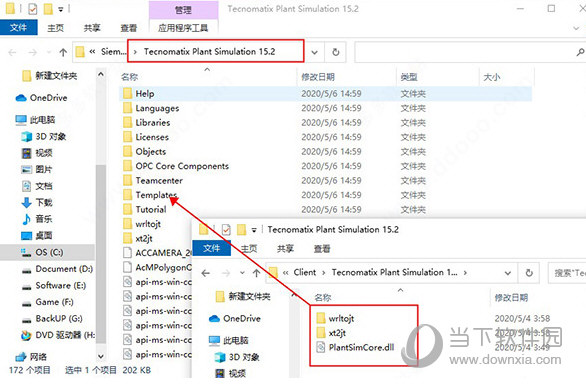Open quick access toolbar dropdown in back window
Screen dimensions: 586x389
[61, 9]
